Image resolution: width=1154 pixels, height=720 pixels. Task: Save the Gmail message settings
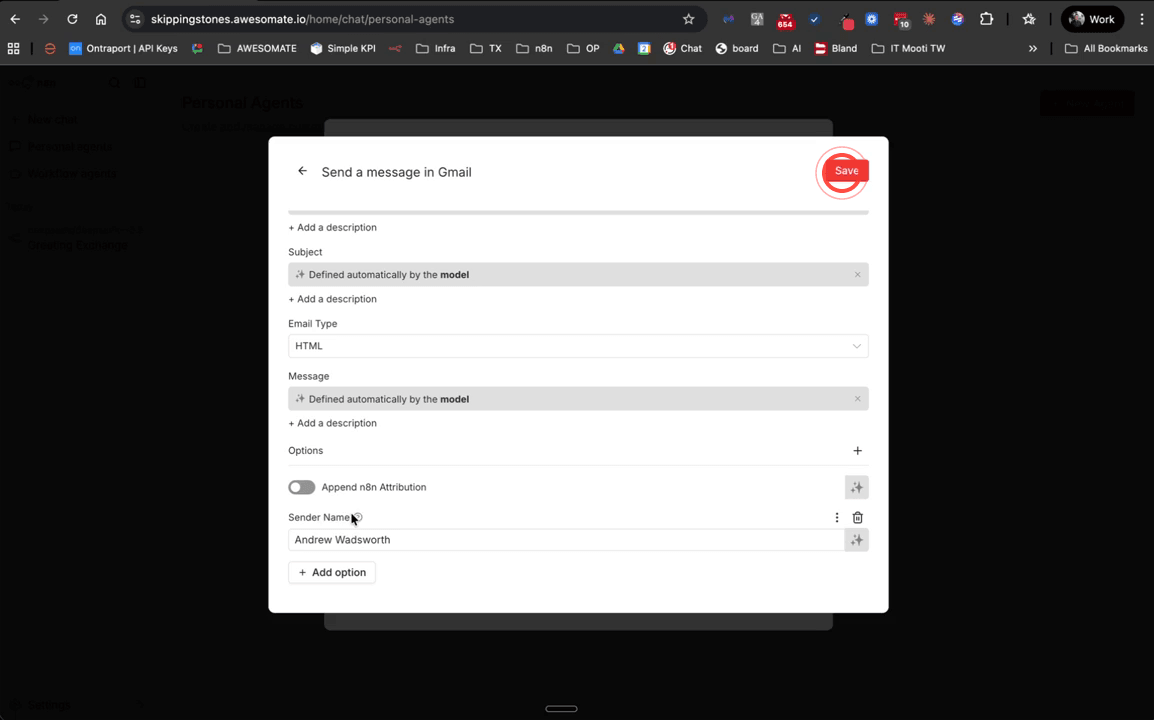pyautogui.click(x=845, y=170)
